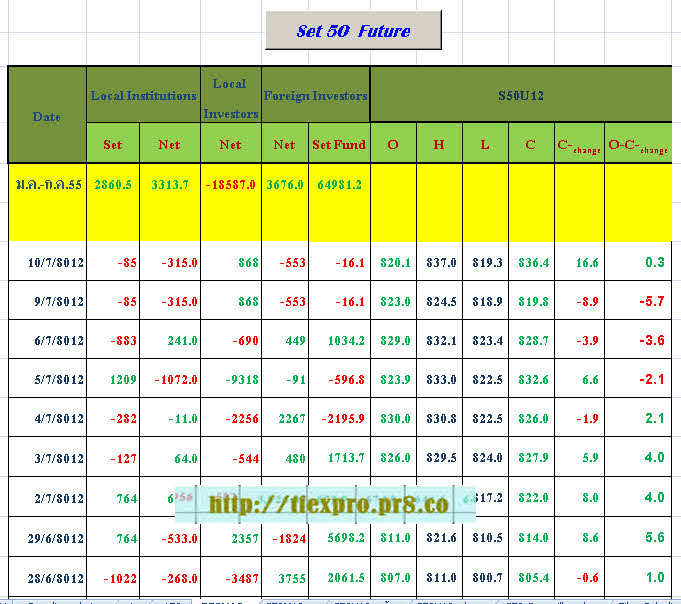
Task: Select the O-C-change column header
Action: tap(638, 145)
